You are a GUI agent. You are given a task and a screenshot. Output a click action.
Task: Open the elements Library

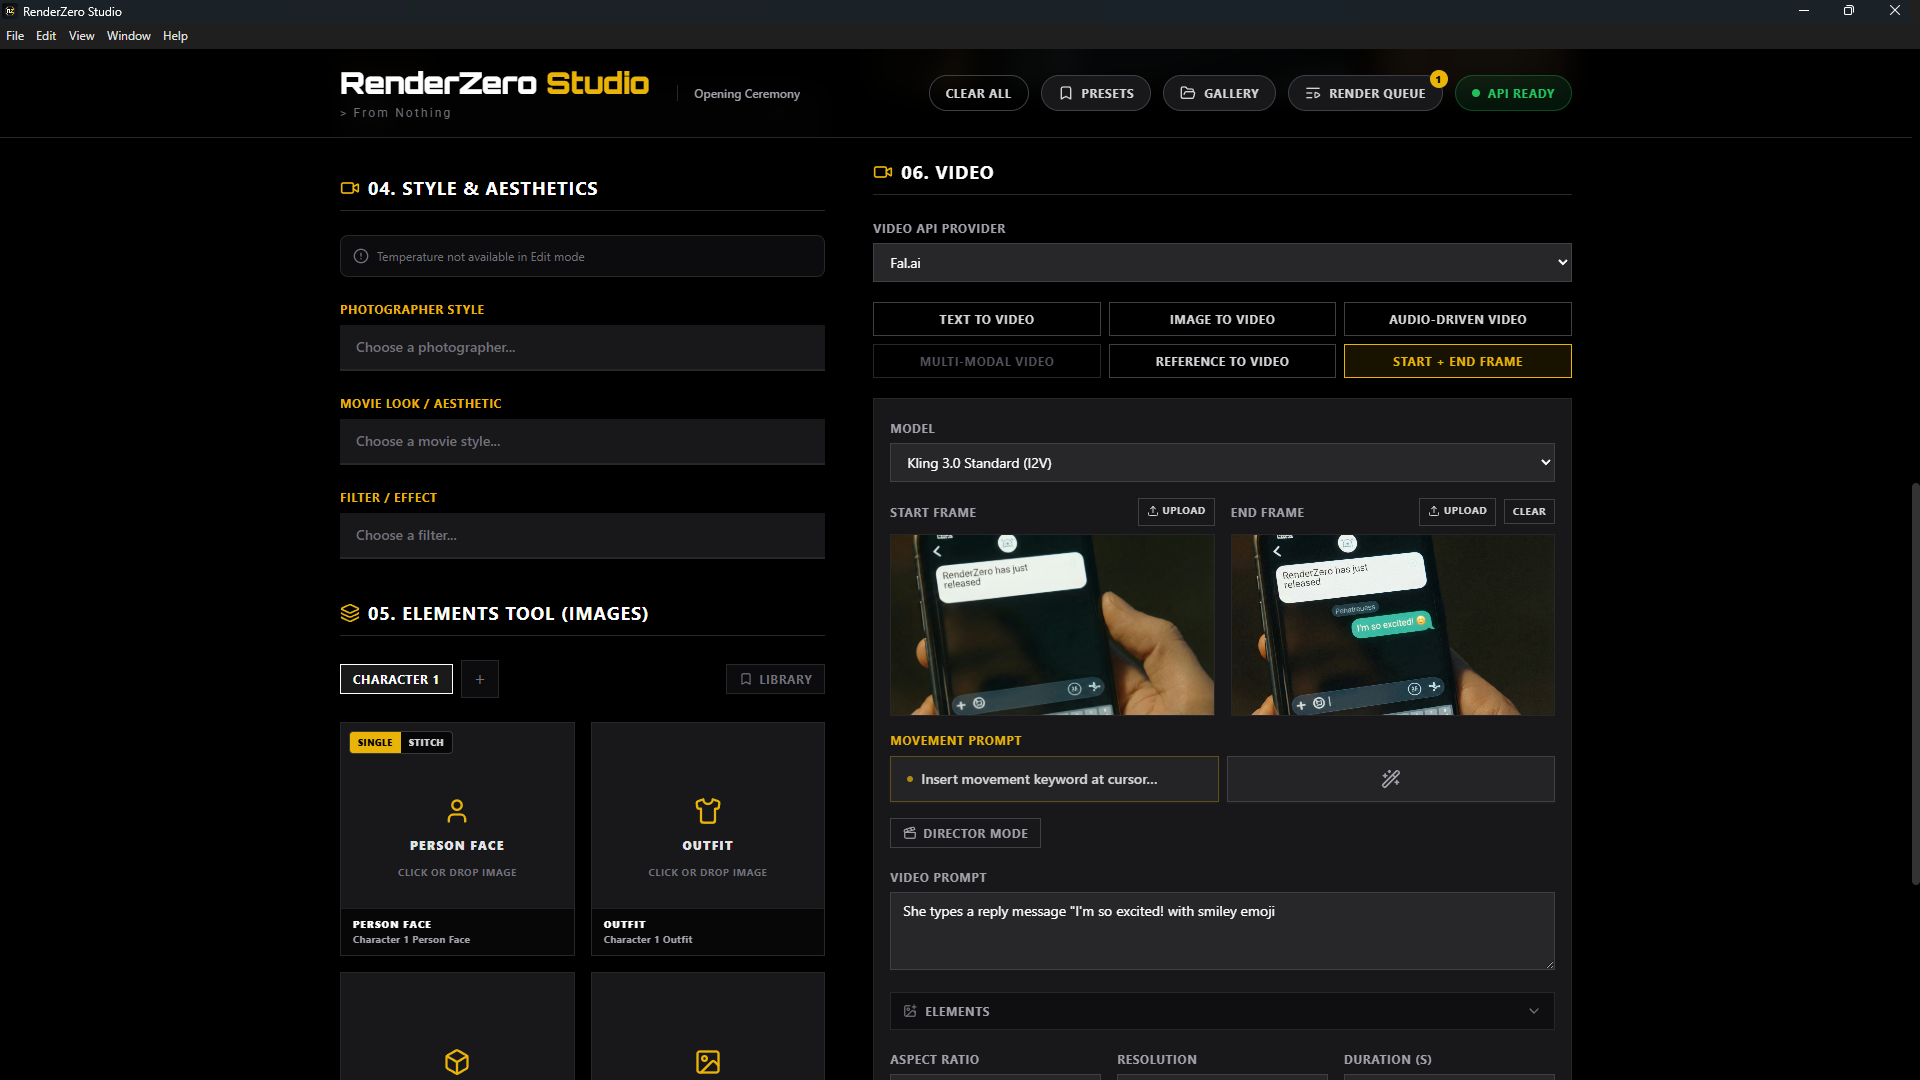(775, 679)
